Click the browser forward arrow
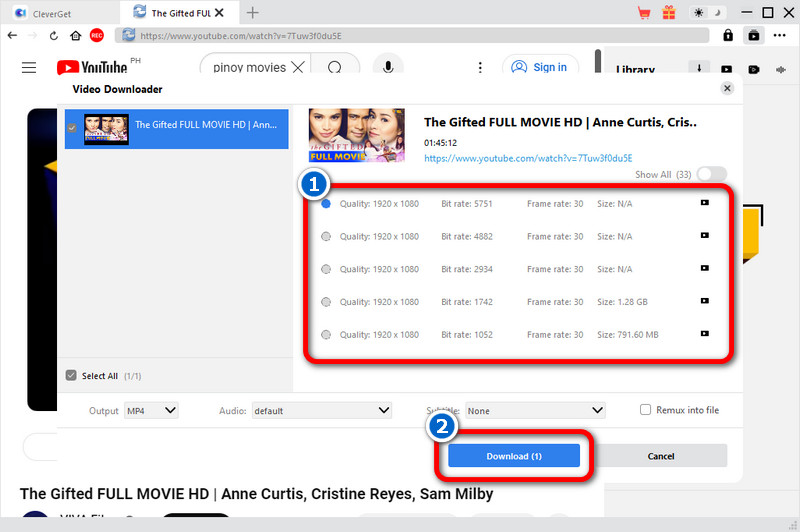The image size is (800, 532). (32, 36)
